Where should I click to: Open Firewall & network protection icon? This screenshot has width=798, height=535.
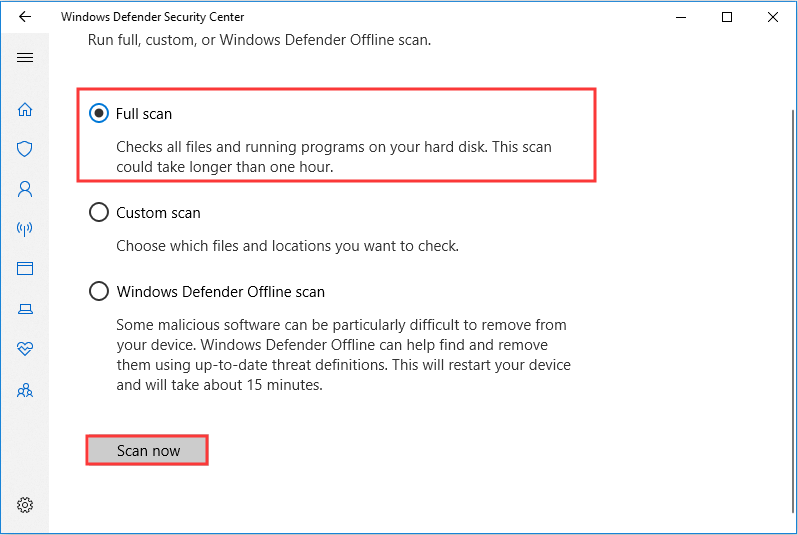[x=25, y=229]
